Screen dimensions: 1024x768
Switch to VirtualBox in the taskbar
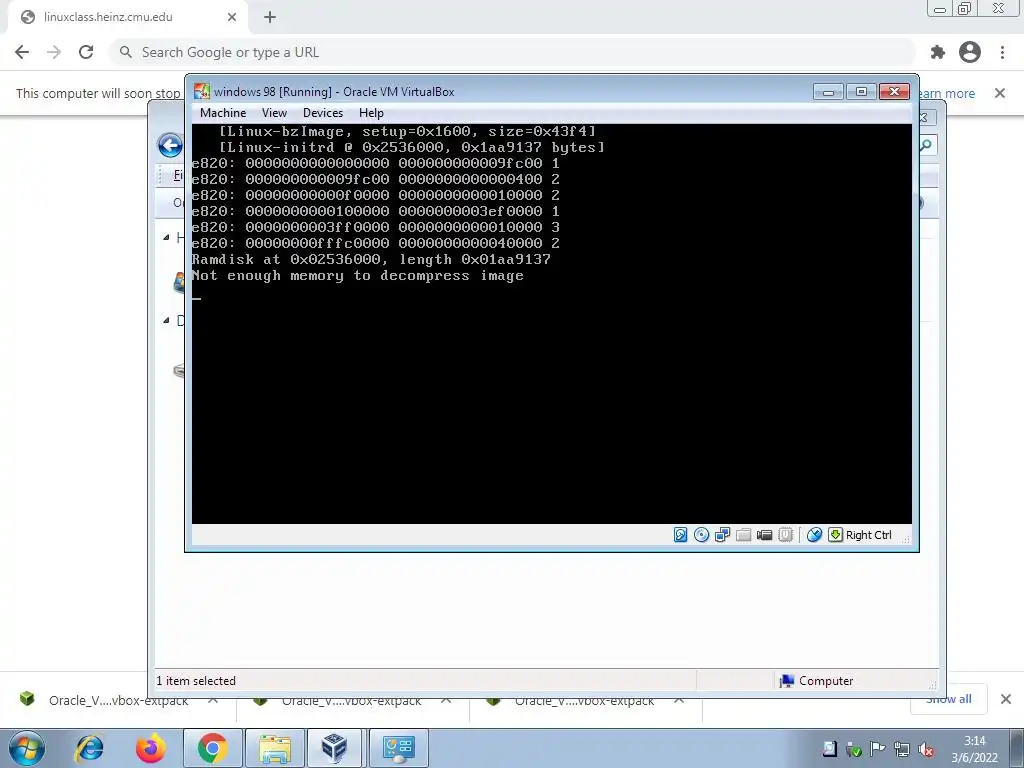click(x=334, y=748)
